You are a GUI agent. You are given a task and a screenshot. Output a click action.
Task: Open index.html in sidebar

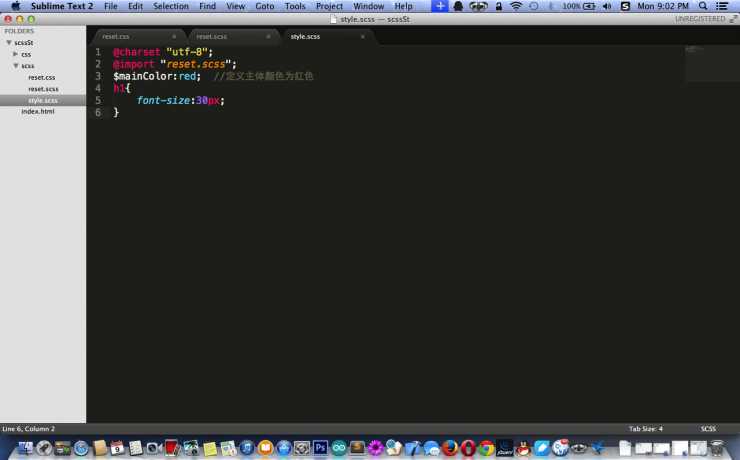[x=38, y=111]
